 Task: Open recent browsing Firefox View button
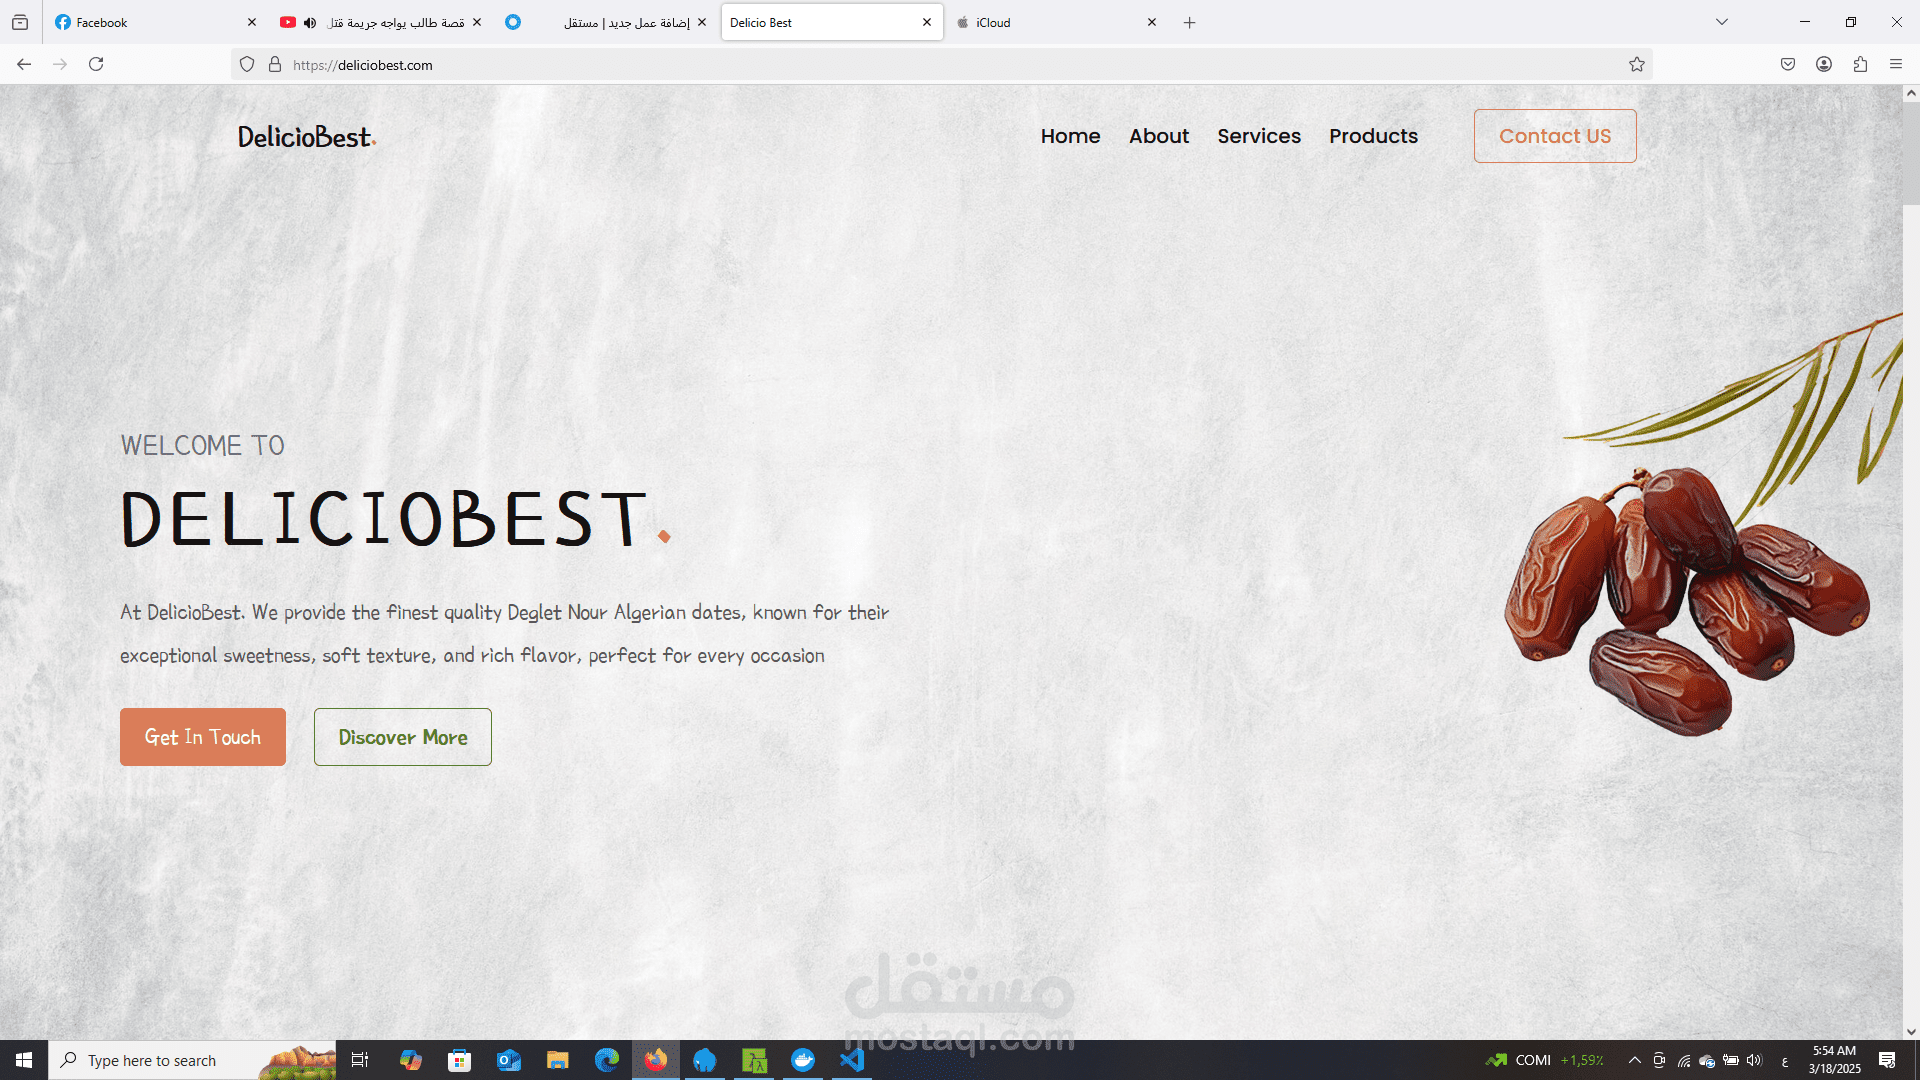[x=20, y=22]
